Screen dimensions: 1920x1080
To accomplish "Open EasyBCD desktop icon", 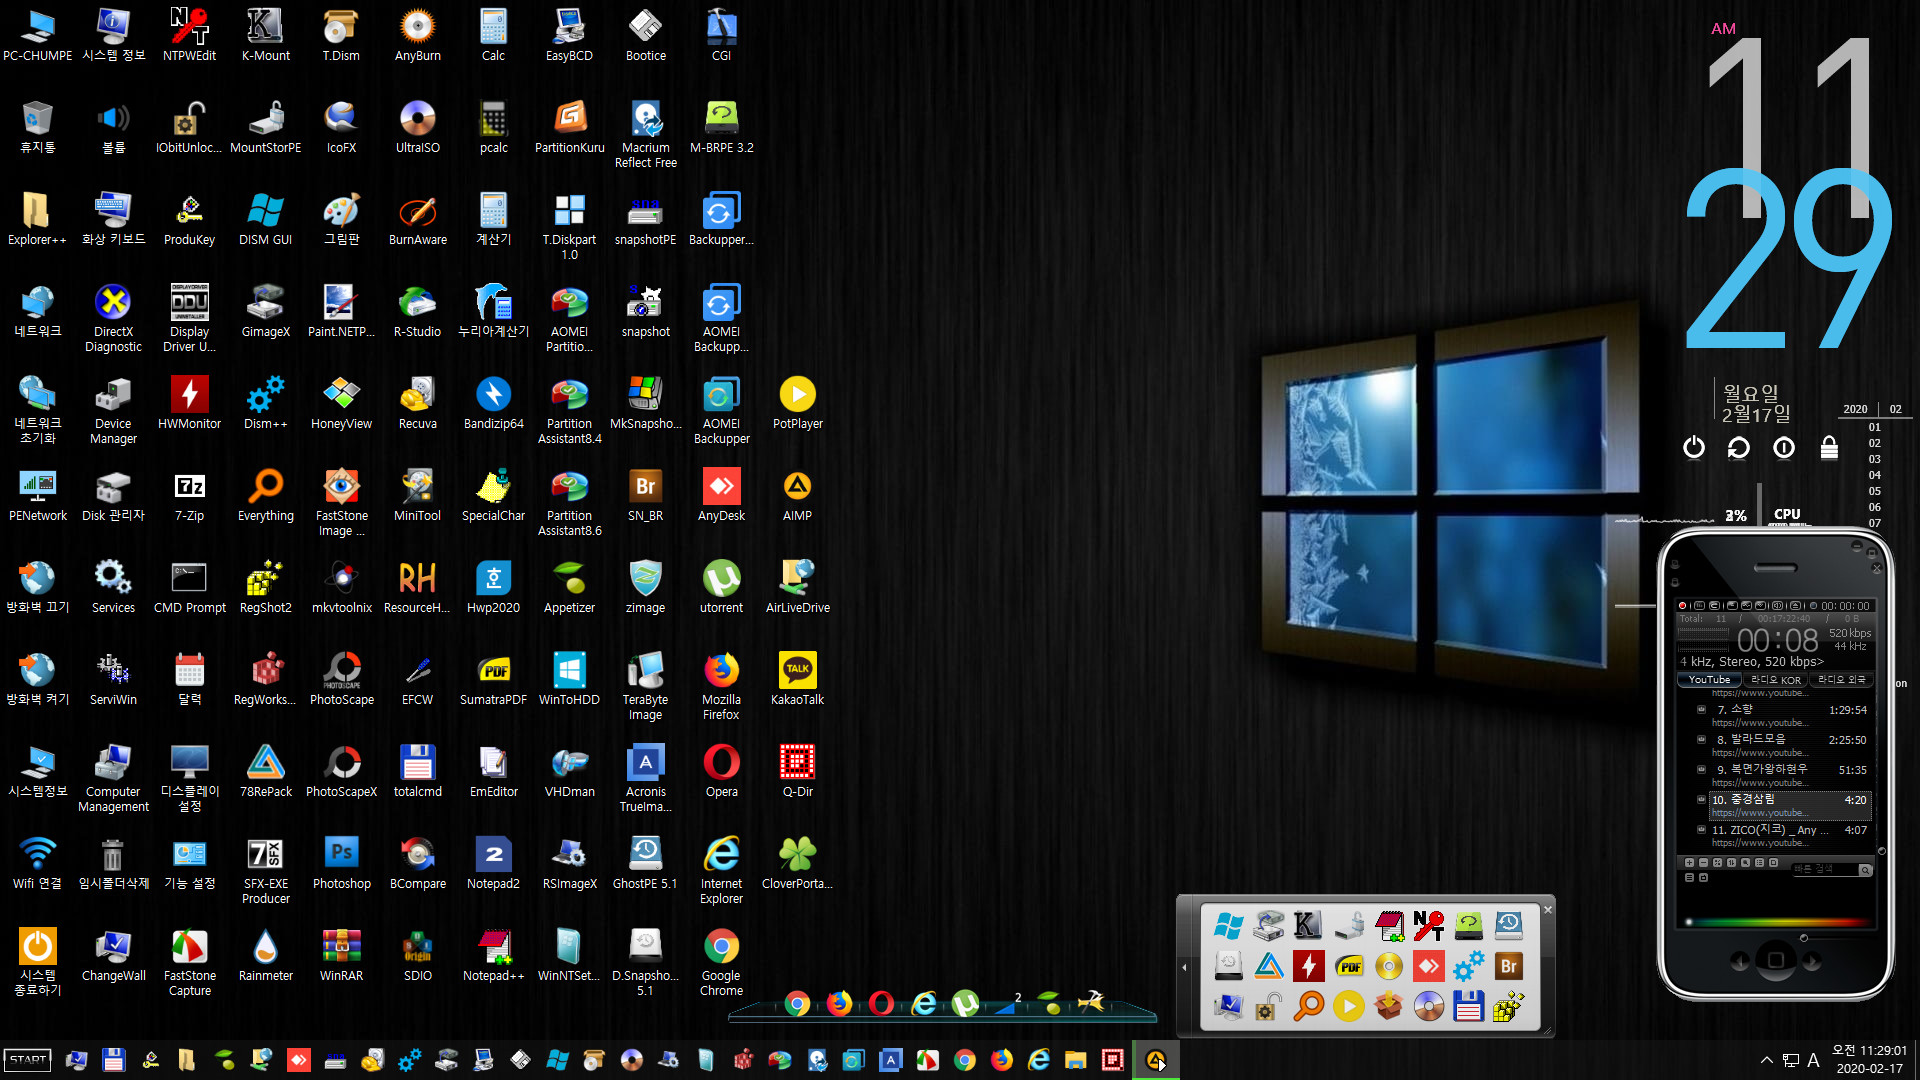I will 569,35.
